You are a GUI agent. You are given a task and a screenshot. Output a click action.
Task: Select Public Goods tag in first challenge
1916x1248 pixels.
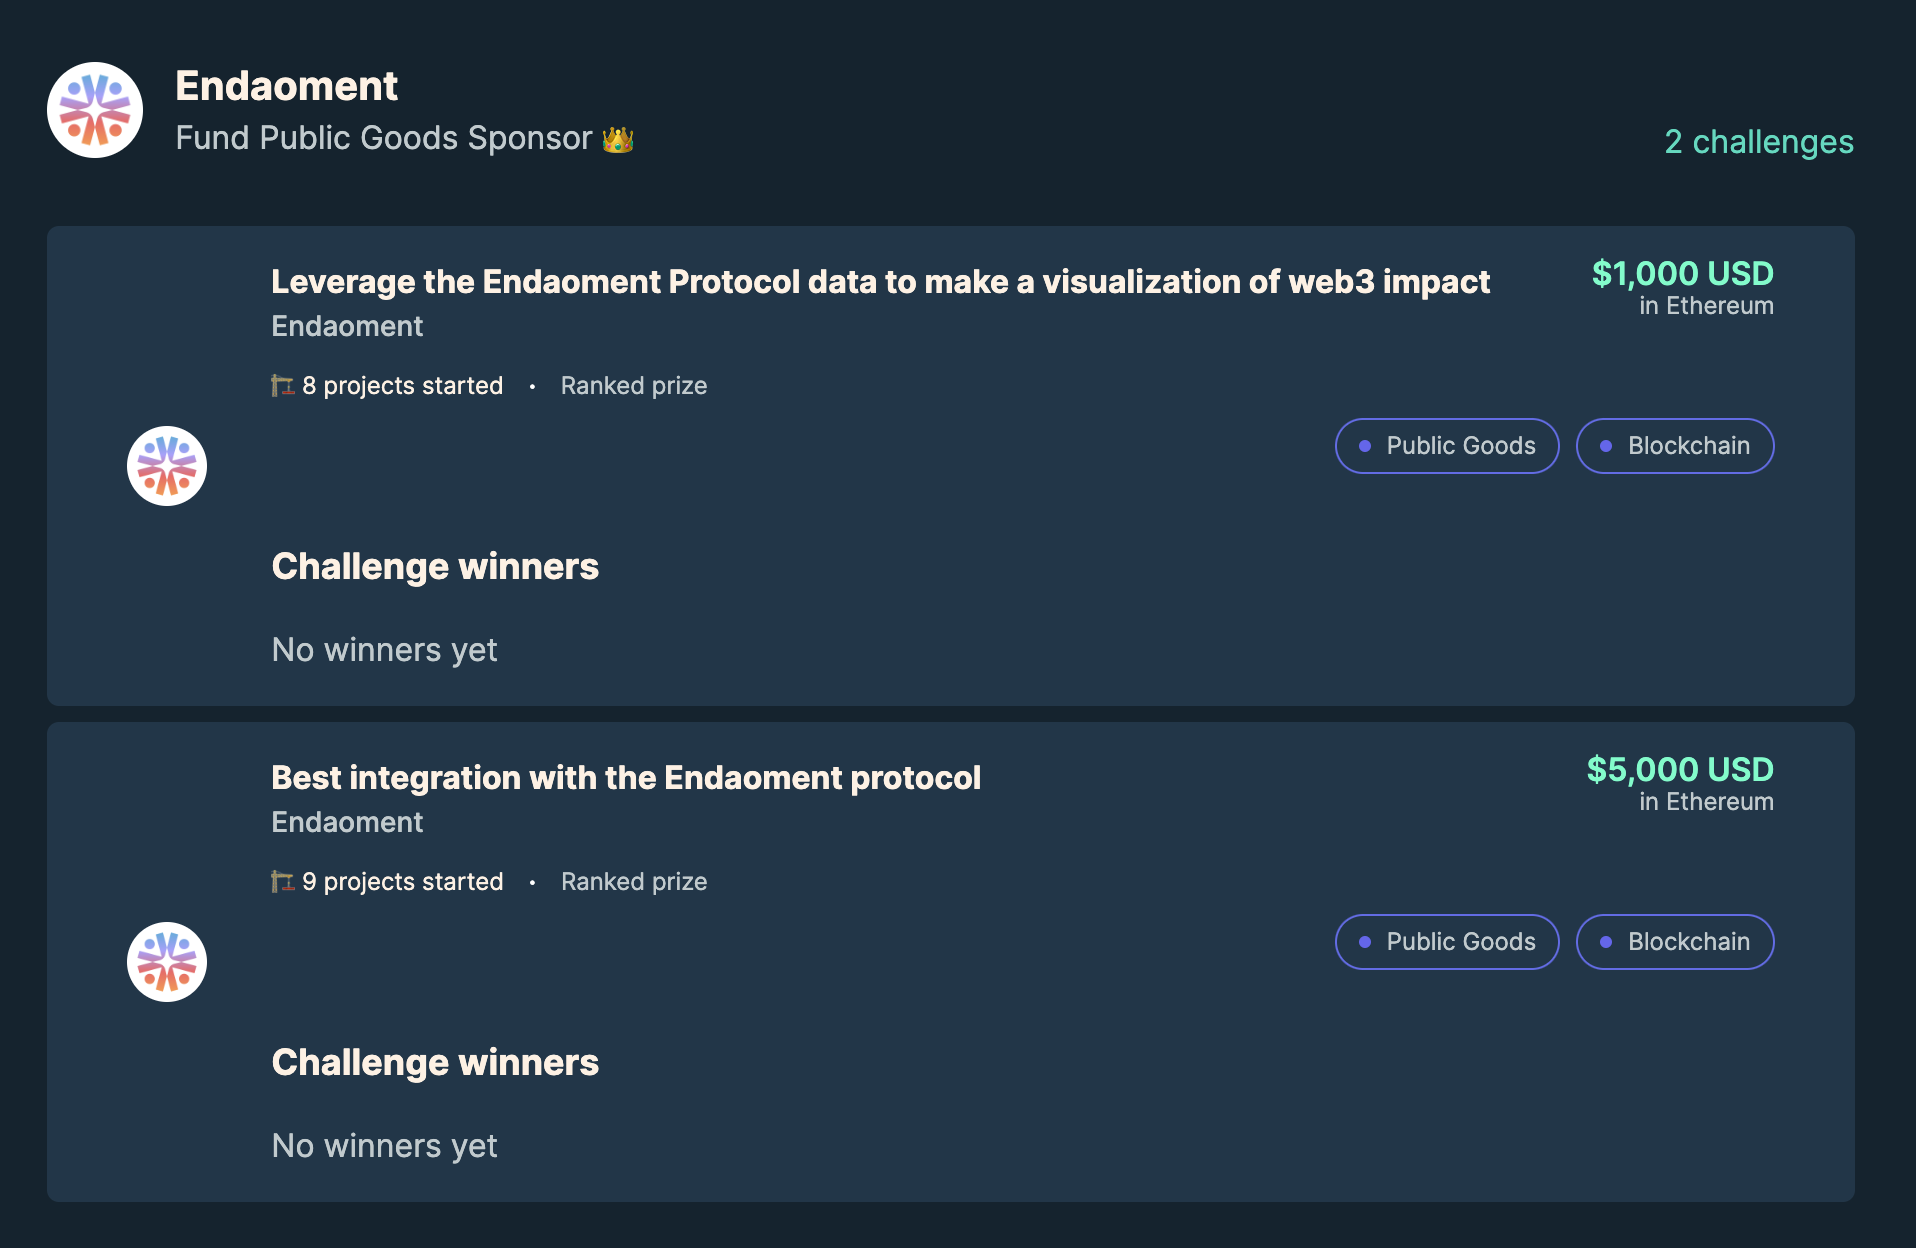[x=1447, y=446]
